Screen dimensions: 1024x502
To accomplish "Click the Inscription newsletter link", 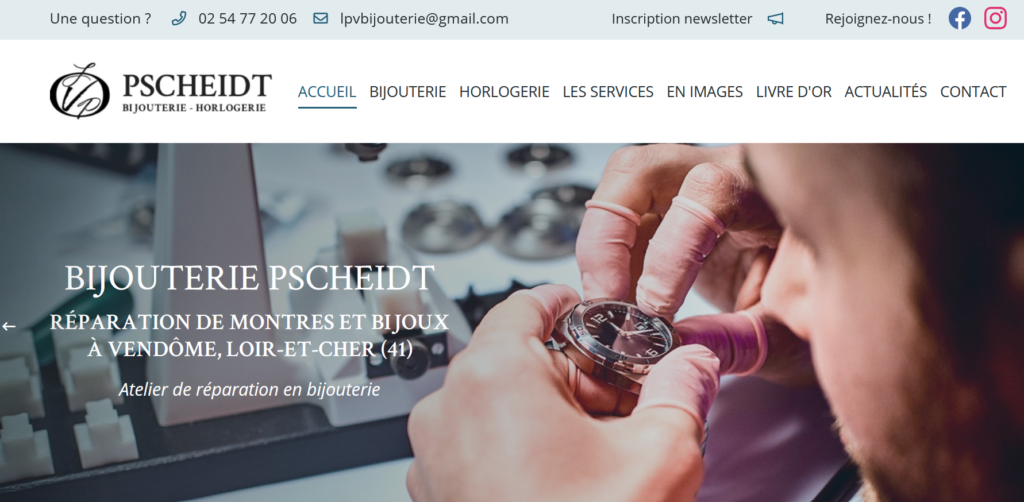I will [682, 19].
